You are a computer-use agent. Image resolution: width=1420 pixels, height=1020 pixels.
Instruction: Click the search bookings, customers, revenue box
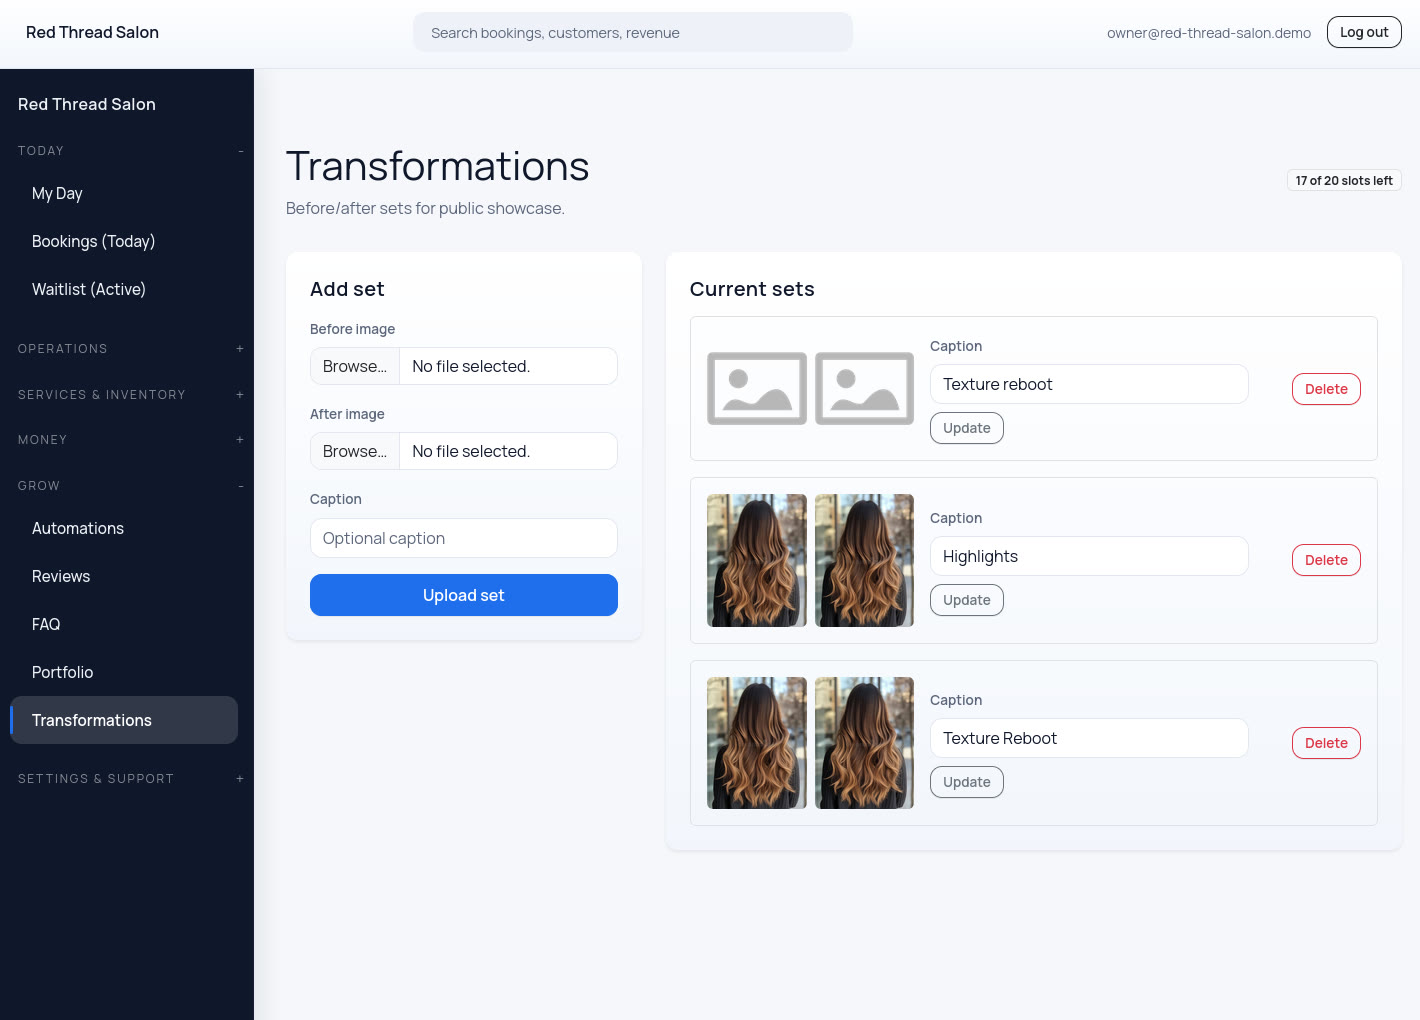[632, 33]
